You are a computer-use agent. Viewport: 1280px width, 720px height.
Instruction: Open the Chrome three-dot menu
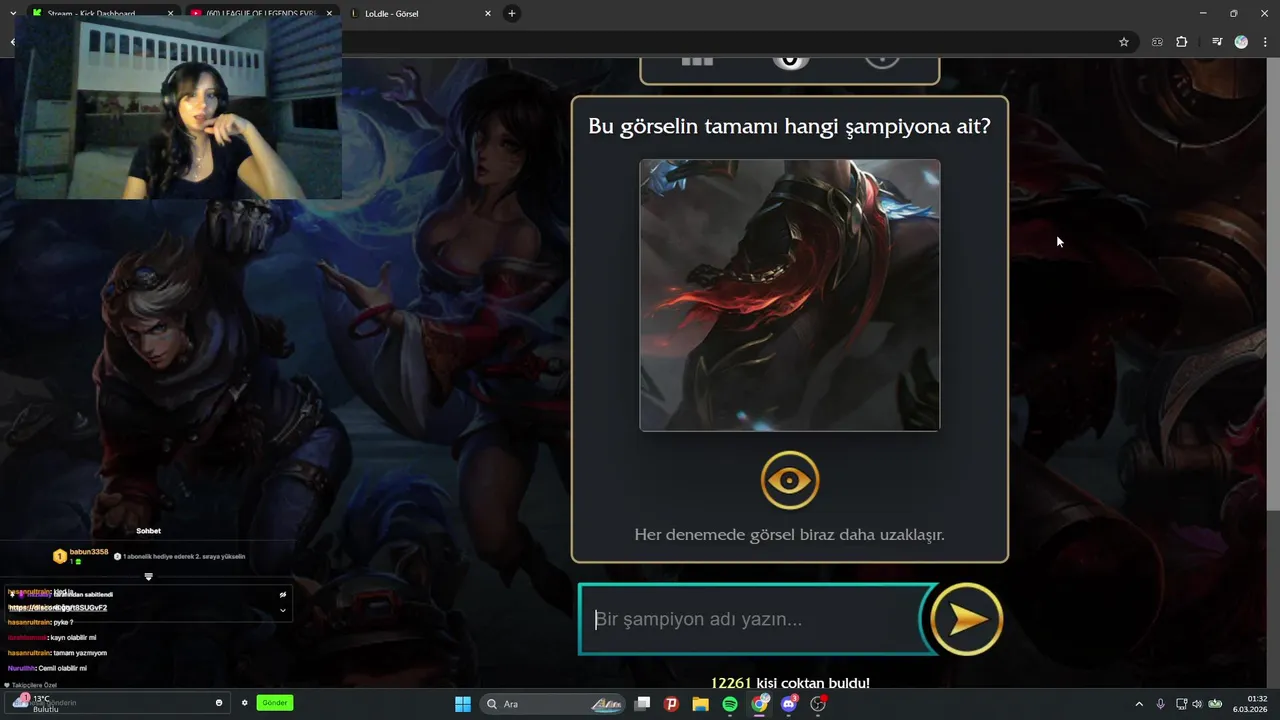1265,42
